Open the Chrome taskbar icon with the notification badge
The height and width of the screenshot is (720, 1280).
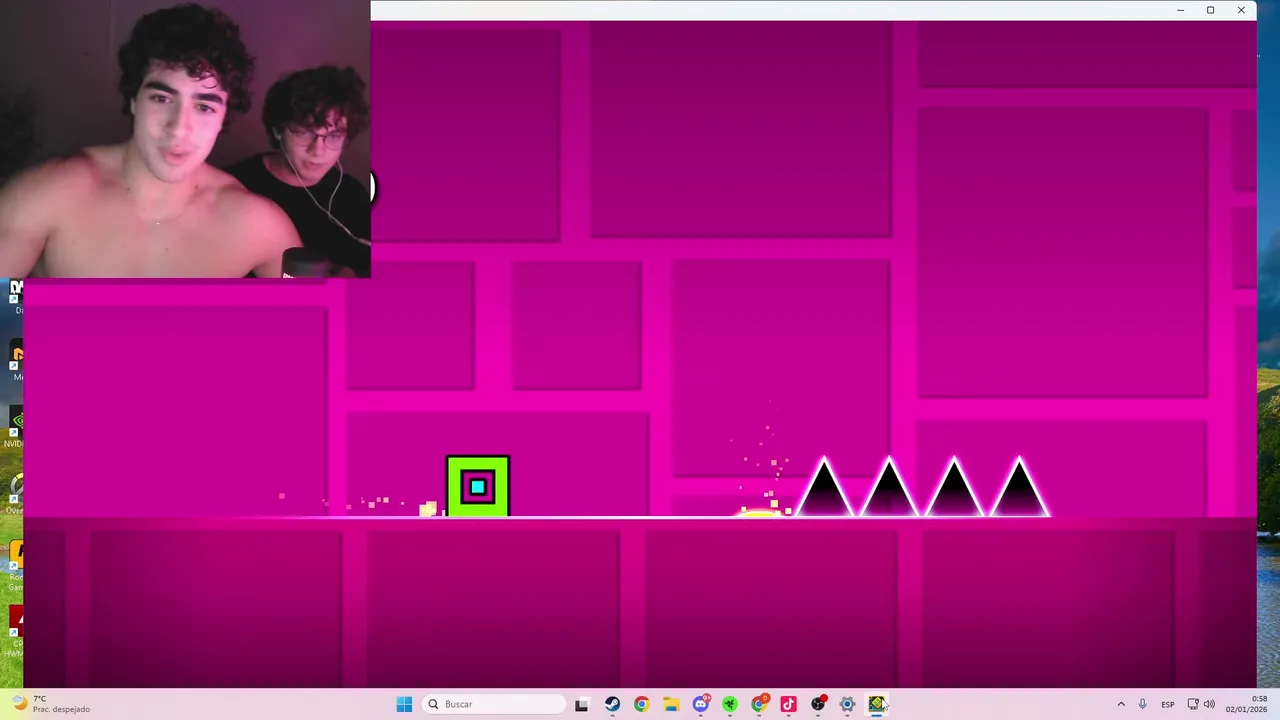(760, 704)
